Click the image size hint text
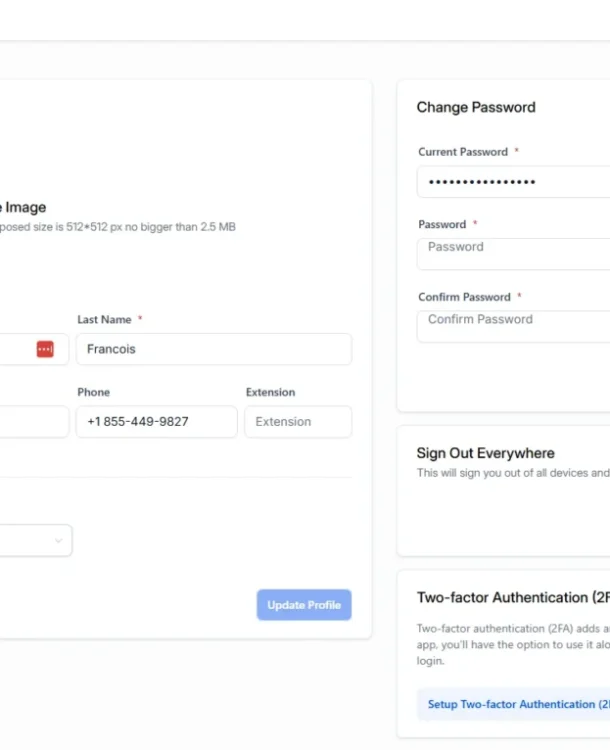The image size is (610, 750). [118, 227]
